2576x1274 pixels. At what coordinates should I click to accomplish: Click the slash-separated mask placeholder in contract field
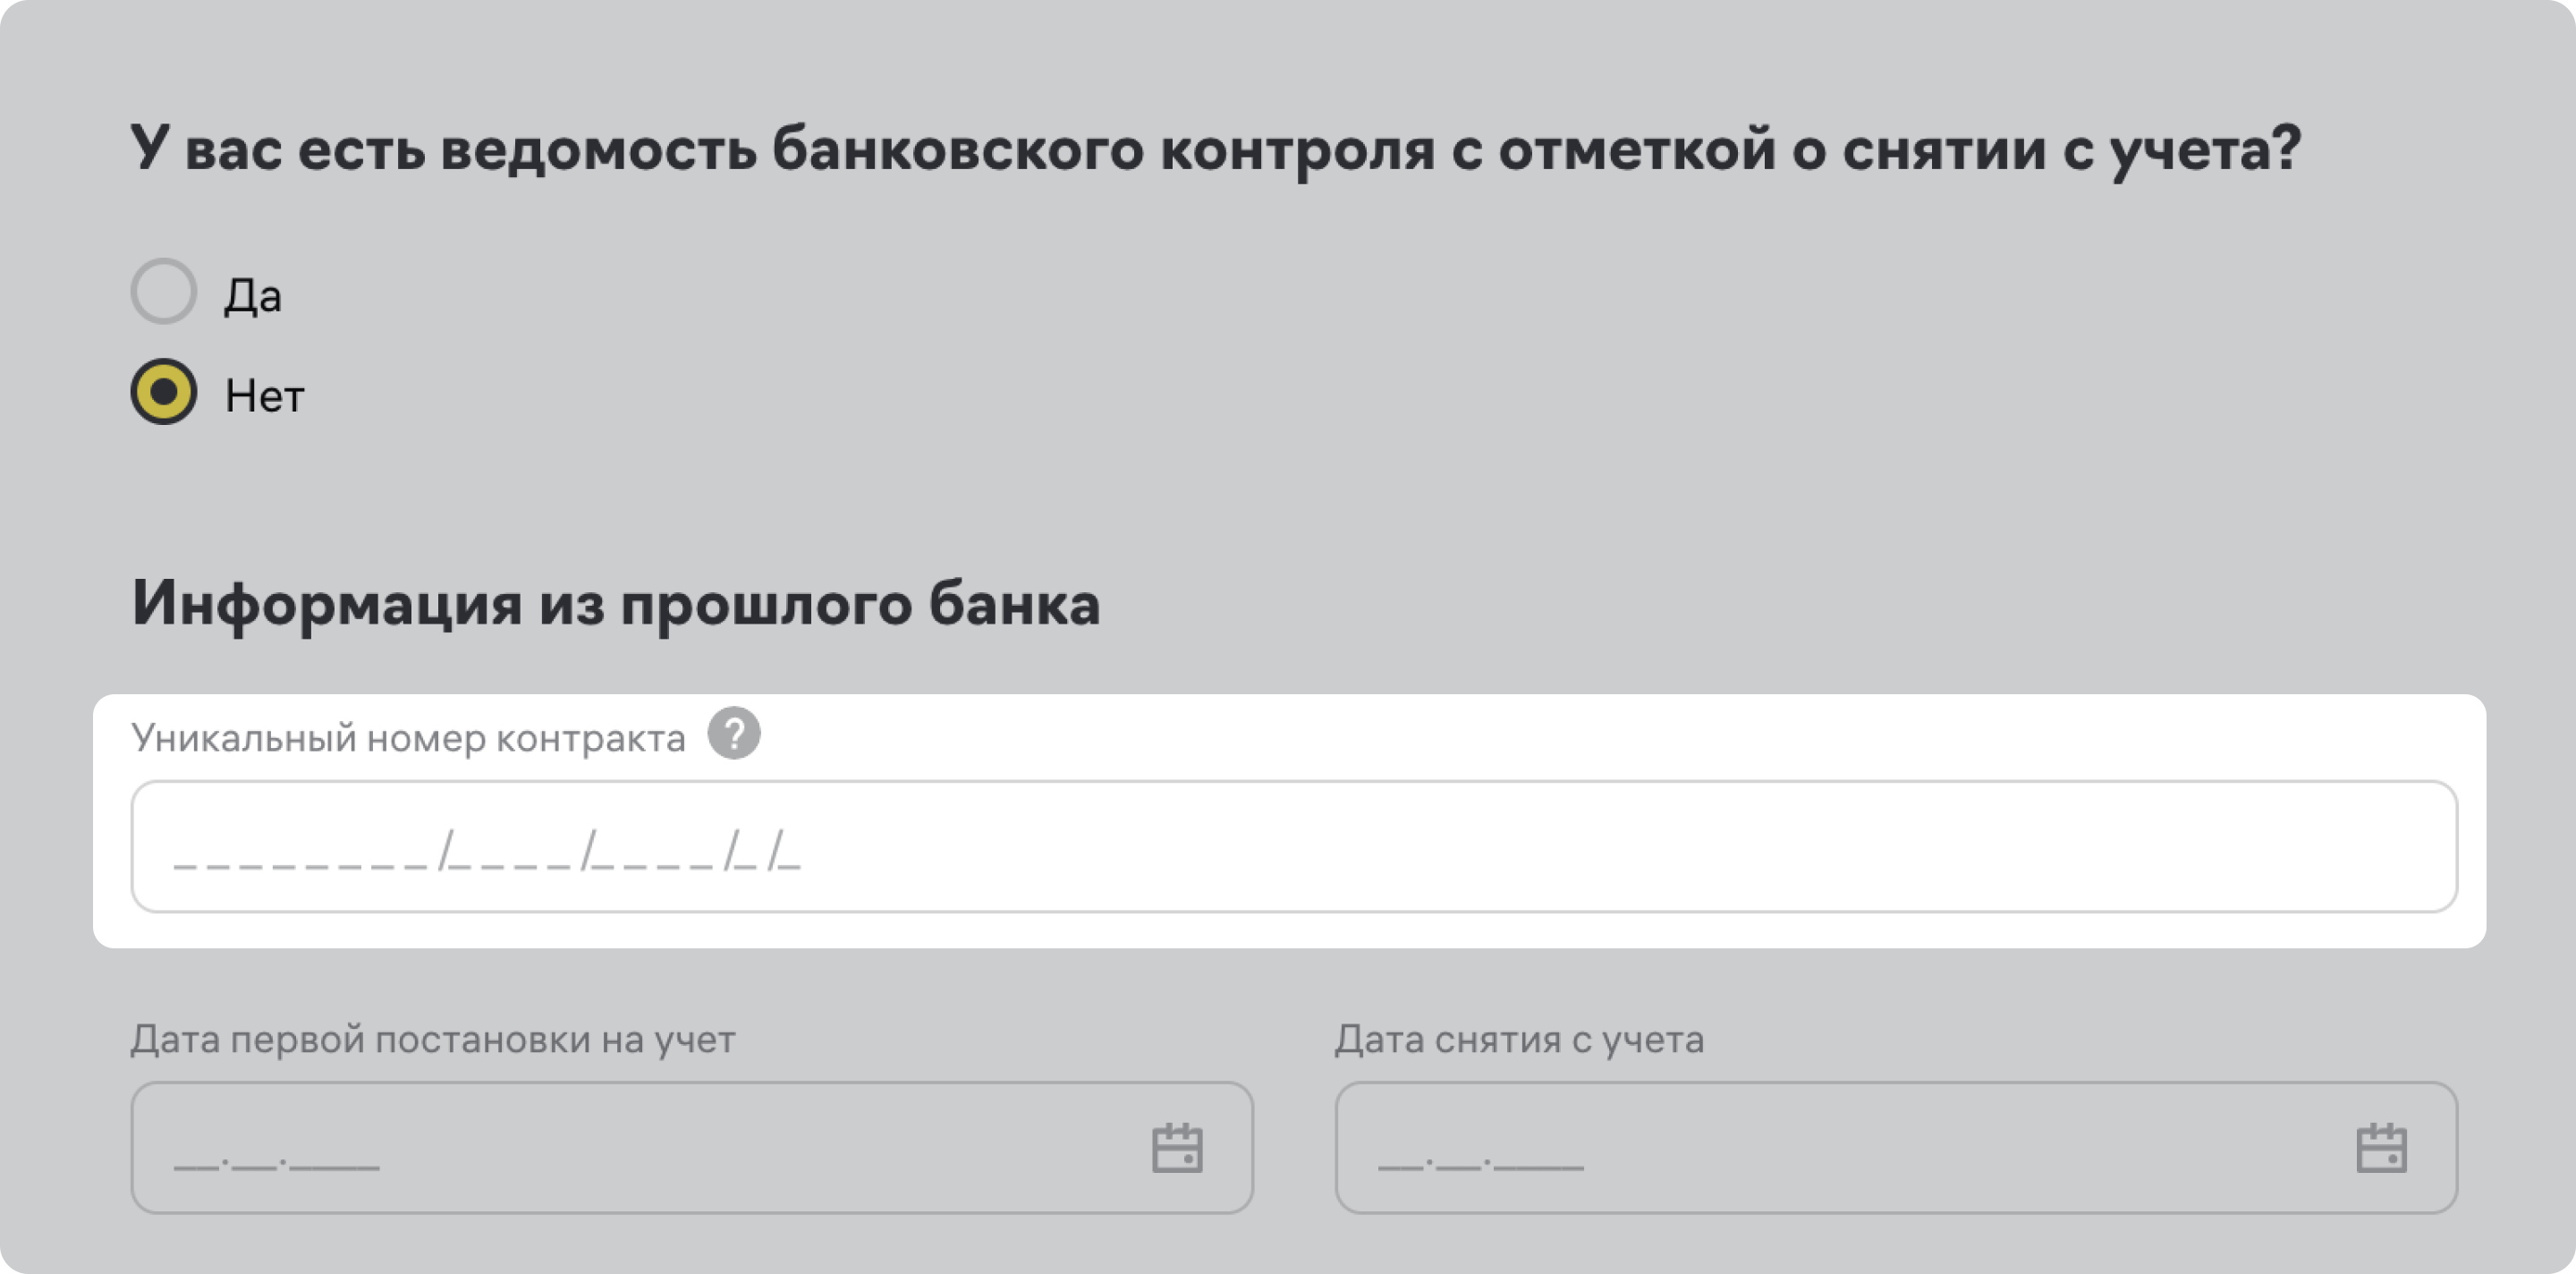[x=487, y=851]
